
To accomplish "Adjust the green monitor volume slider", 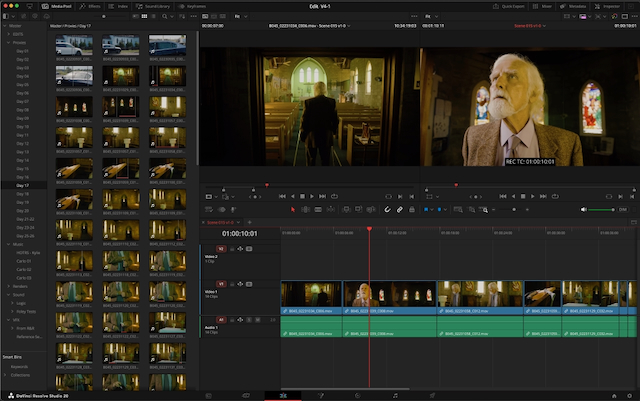I will [602, 209].
